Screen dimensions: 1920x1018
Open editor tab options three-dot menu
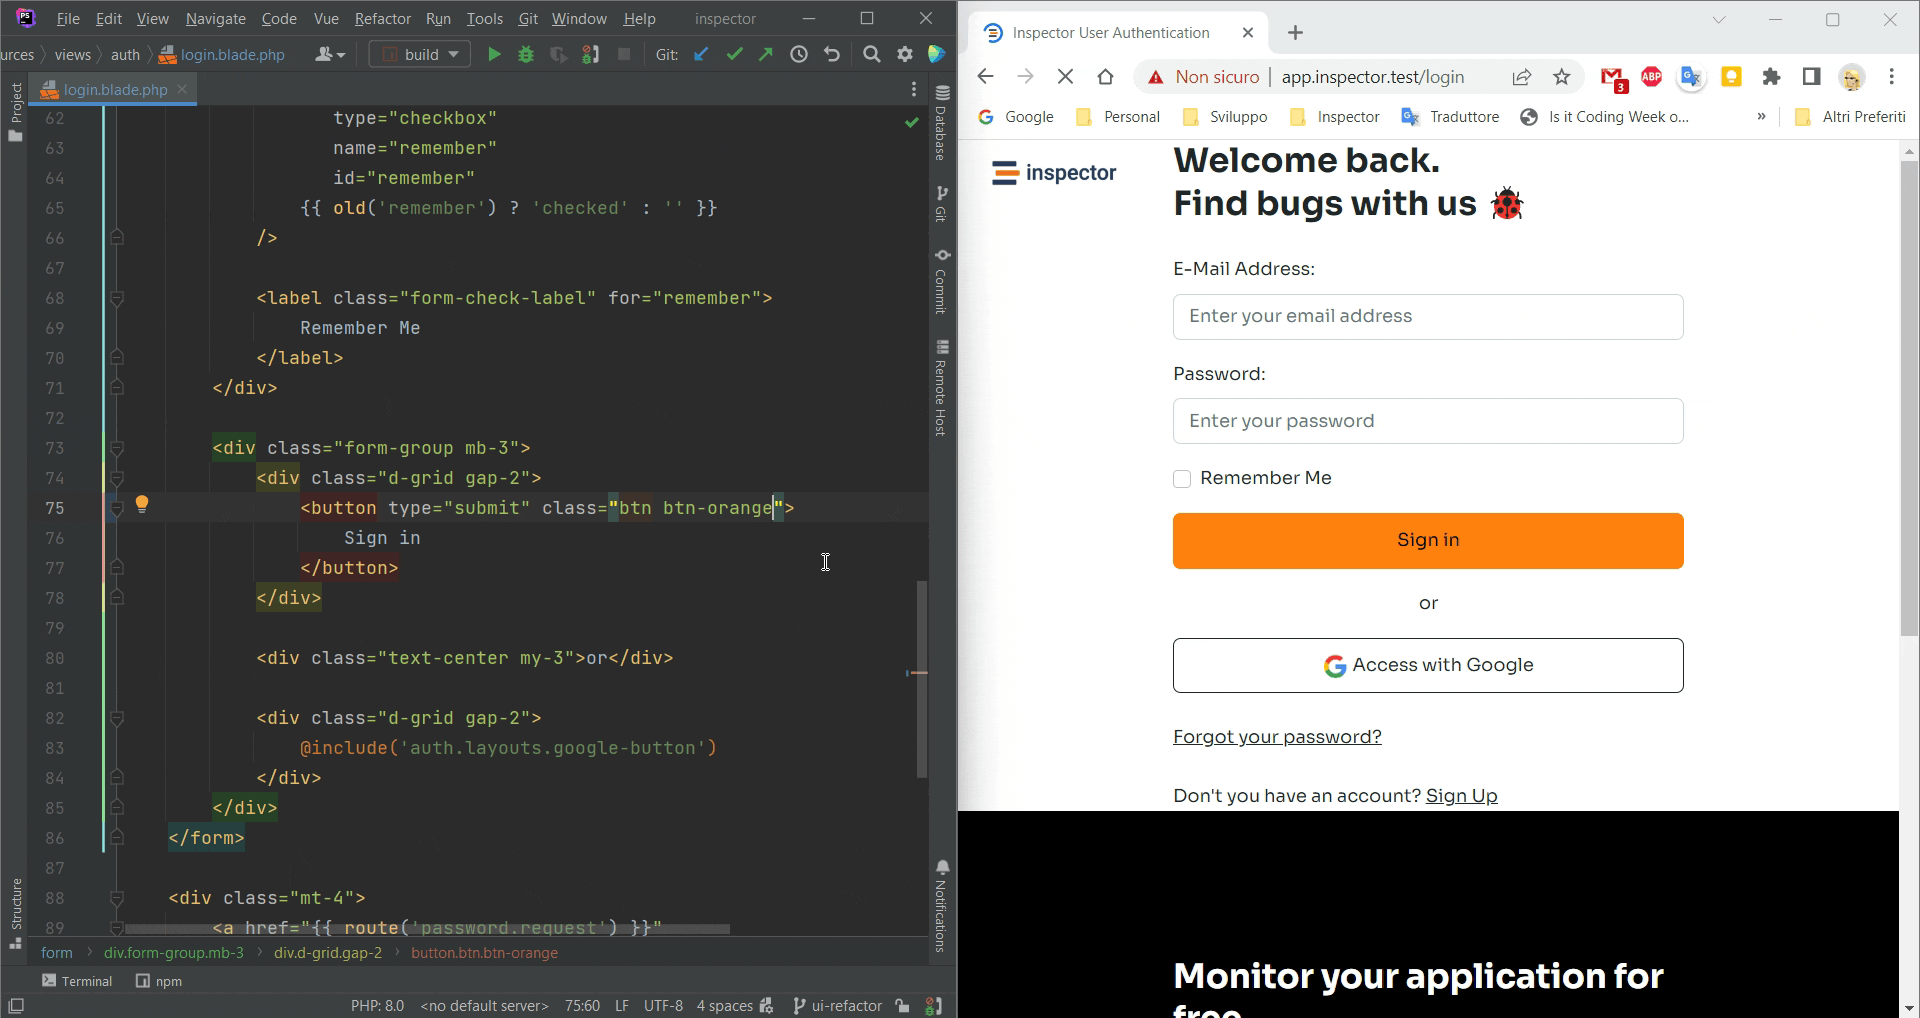914,90
